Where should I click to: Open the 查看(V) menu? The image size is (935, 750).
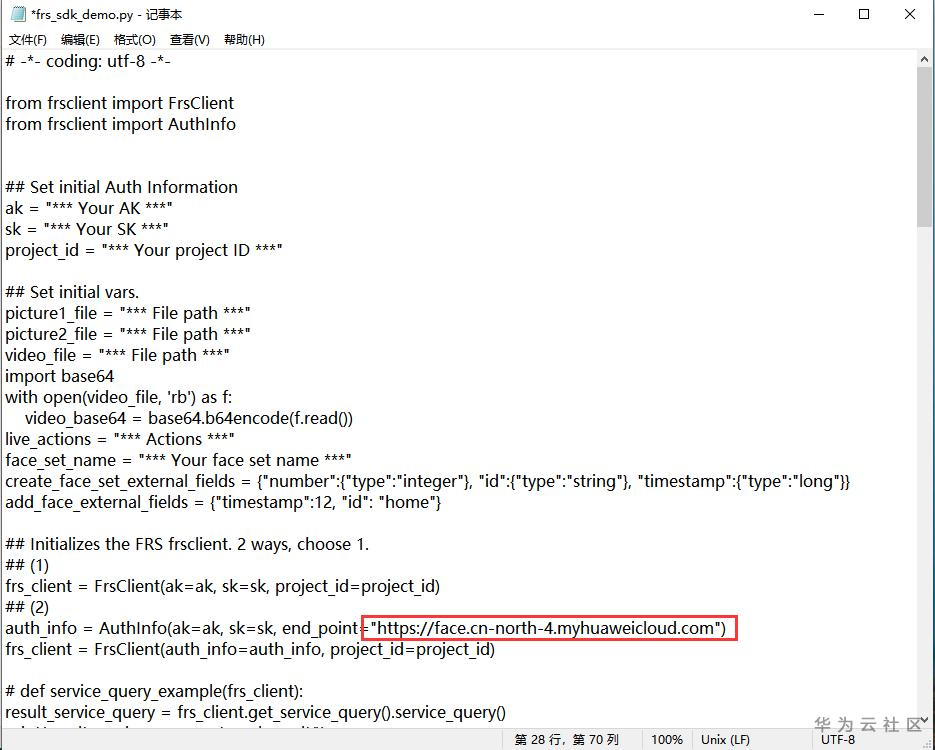190,40
